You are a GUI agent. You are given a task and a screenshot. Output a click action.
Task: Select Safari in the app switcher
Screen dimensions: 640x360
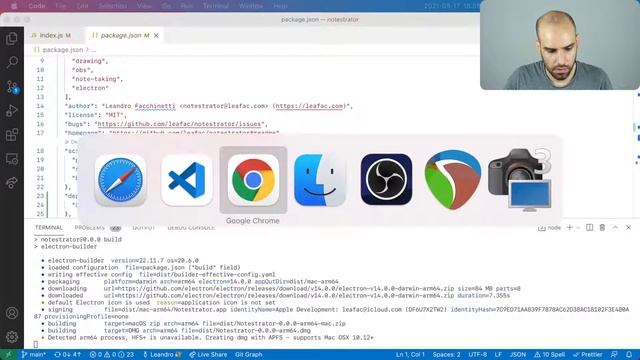pos(120,180)
